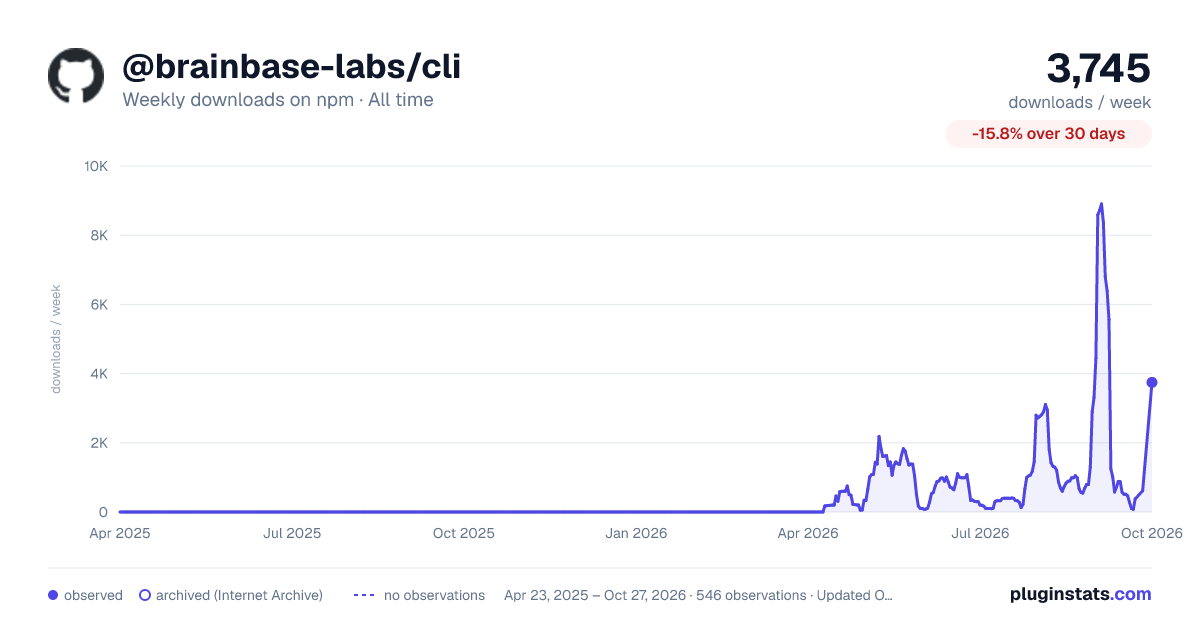Click the 'archived (Internet Archive)' legend text
Screen dimensions: 1200x630
[239, 595]
